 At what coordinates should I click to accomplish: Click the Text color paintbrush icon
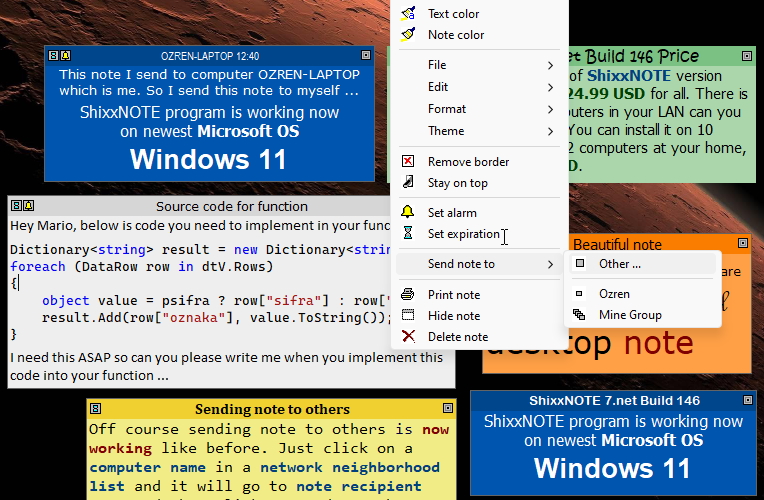[408, 13]
